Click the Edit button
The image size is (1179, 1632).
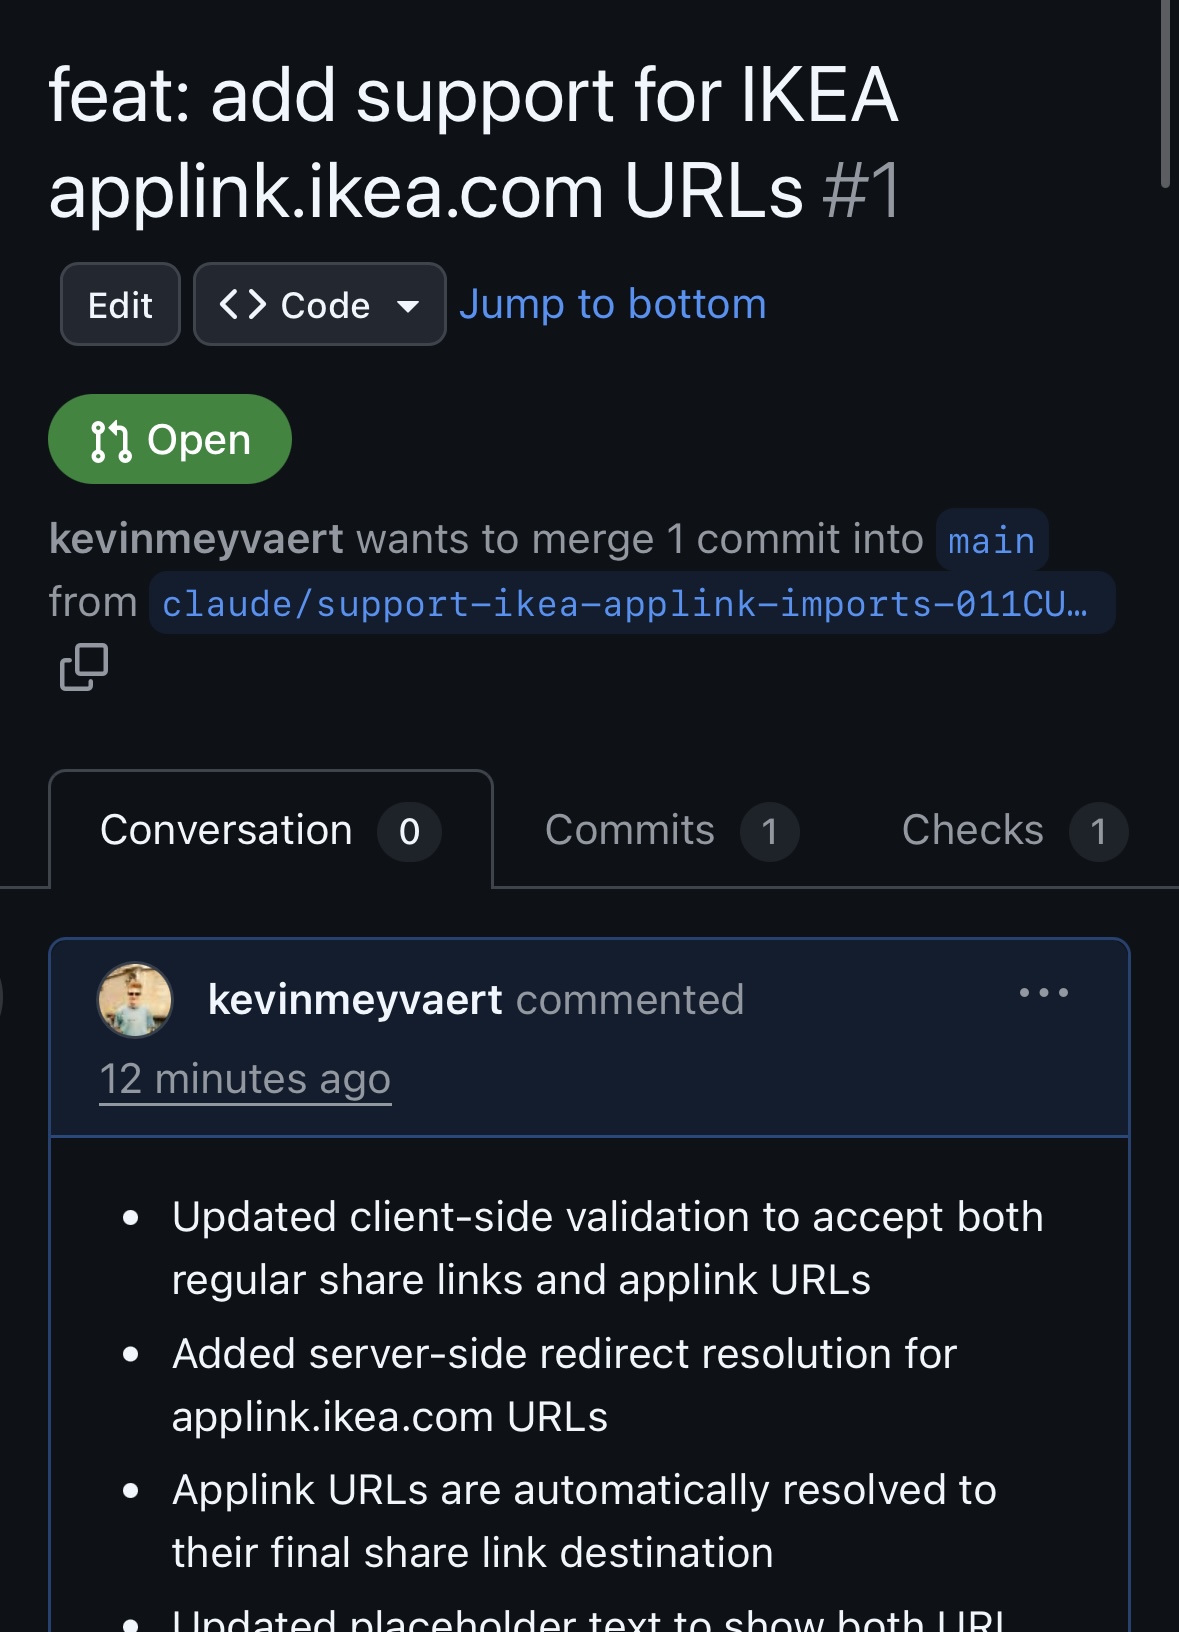point(119,304)
